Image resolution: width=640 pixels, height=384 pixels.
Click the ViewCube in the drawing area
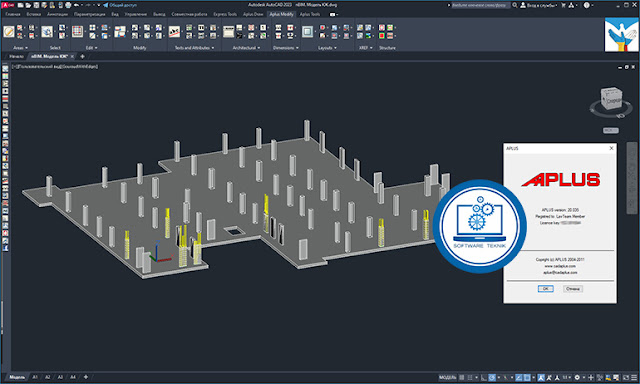coord(611,99)
